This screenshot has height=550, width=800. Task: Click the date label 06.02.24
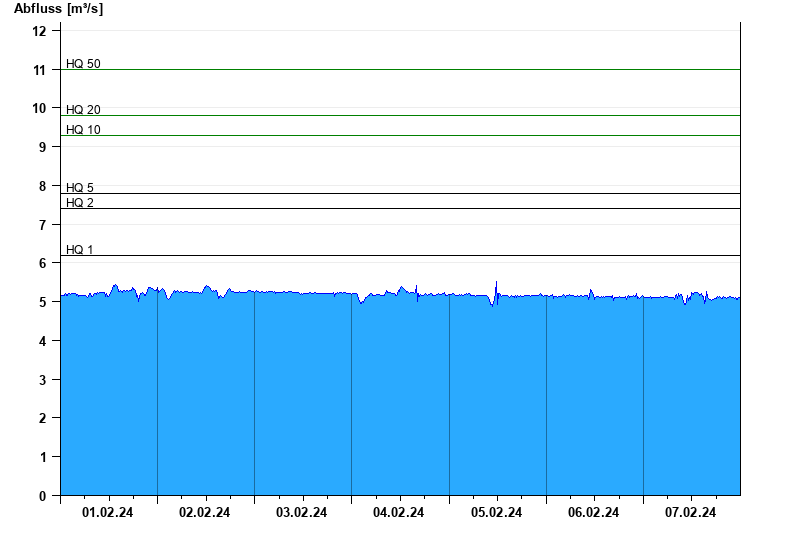pos(593,512)
